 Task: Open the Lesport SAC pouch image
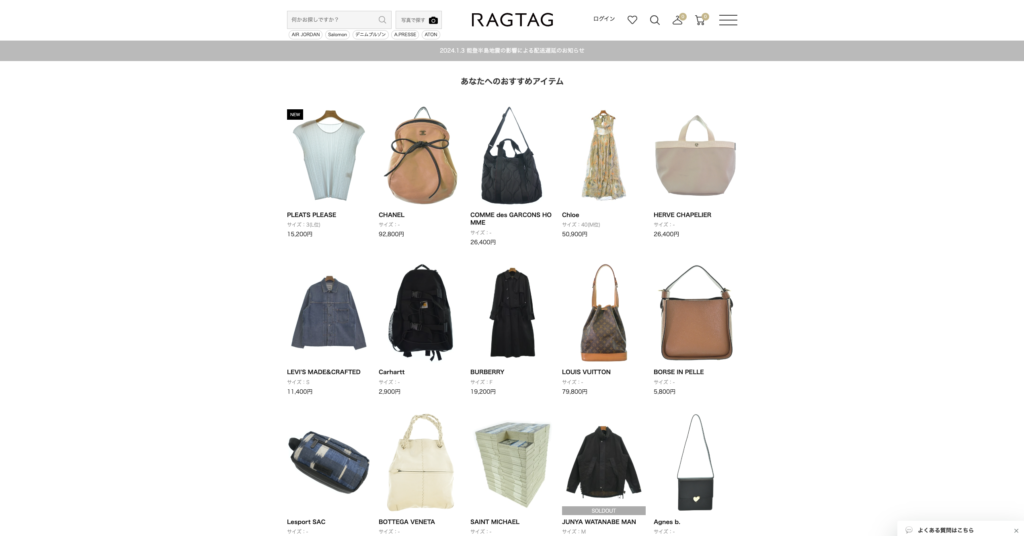pyautogui.click(x=328, y=462)
